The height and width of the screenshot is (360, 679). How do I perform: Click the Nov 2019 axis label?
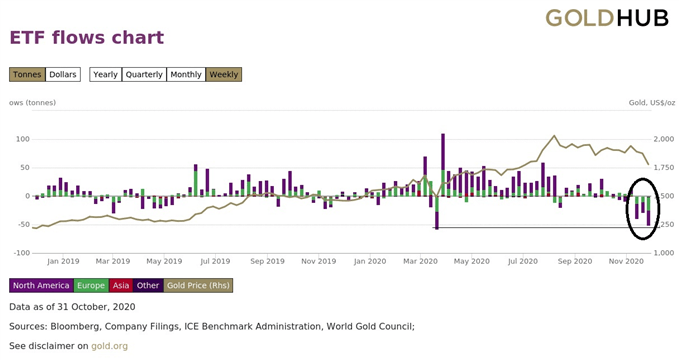[319, 261]
